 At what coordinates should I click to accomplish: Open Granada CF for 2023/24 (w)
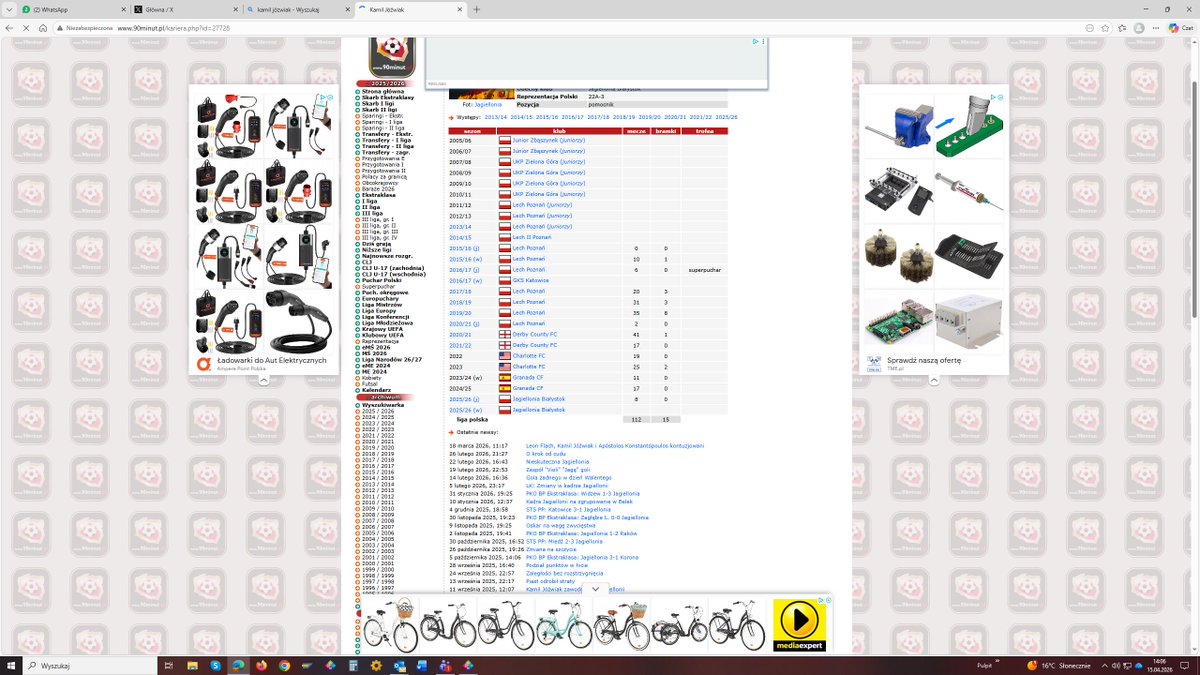[x=528, y=378]
